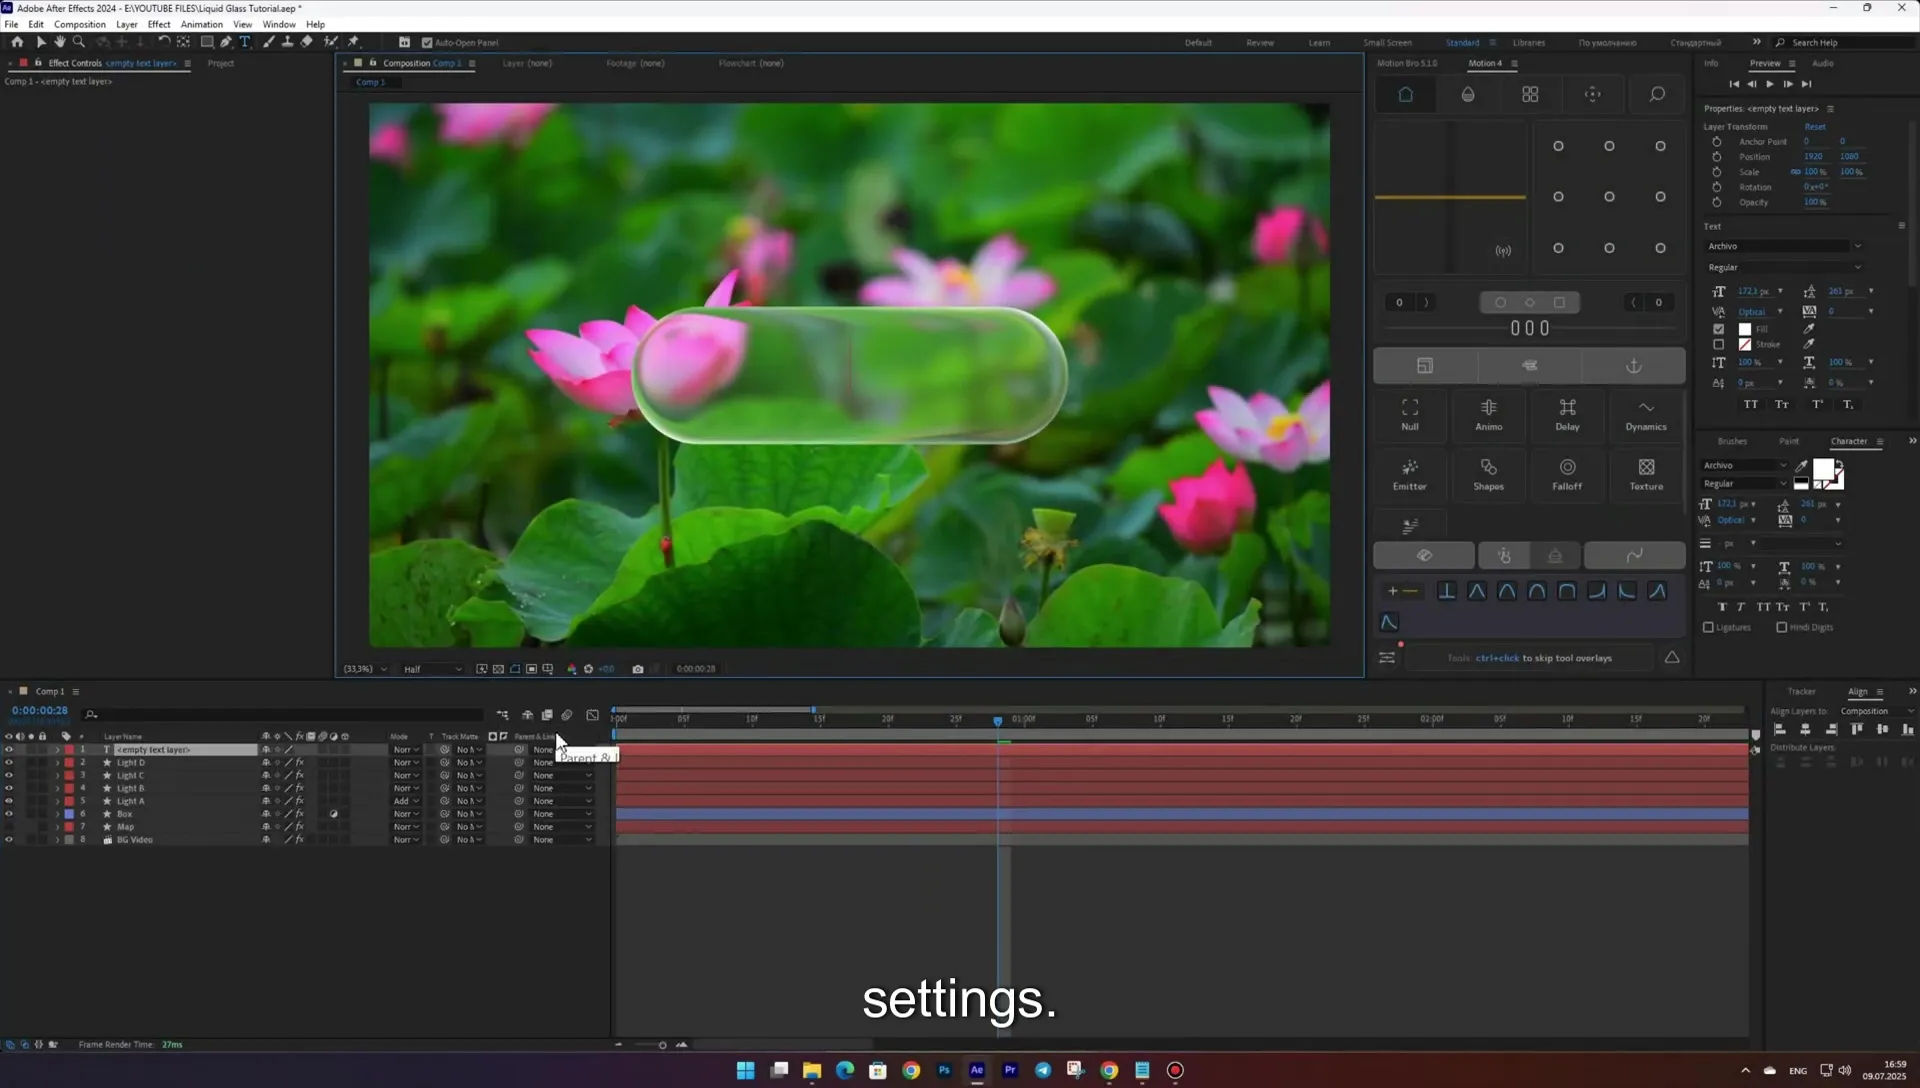Open Photoshop from the Windows taskbar
1920x1088 pixels.
944,1070
